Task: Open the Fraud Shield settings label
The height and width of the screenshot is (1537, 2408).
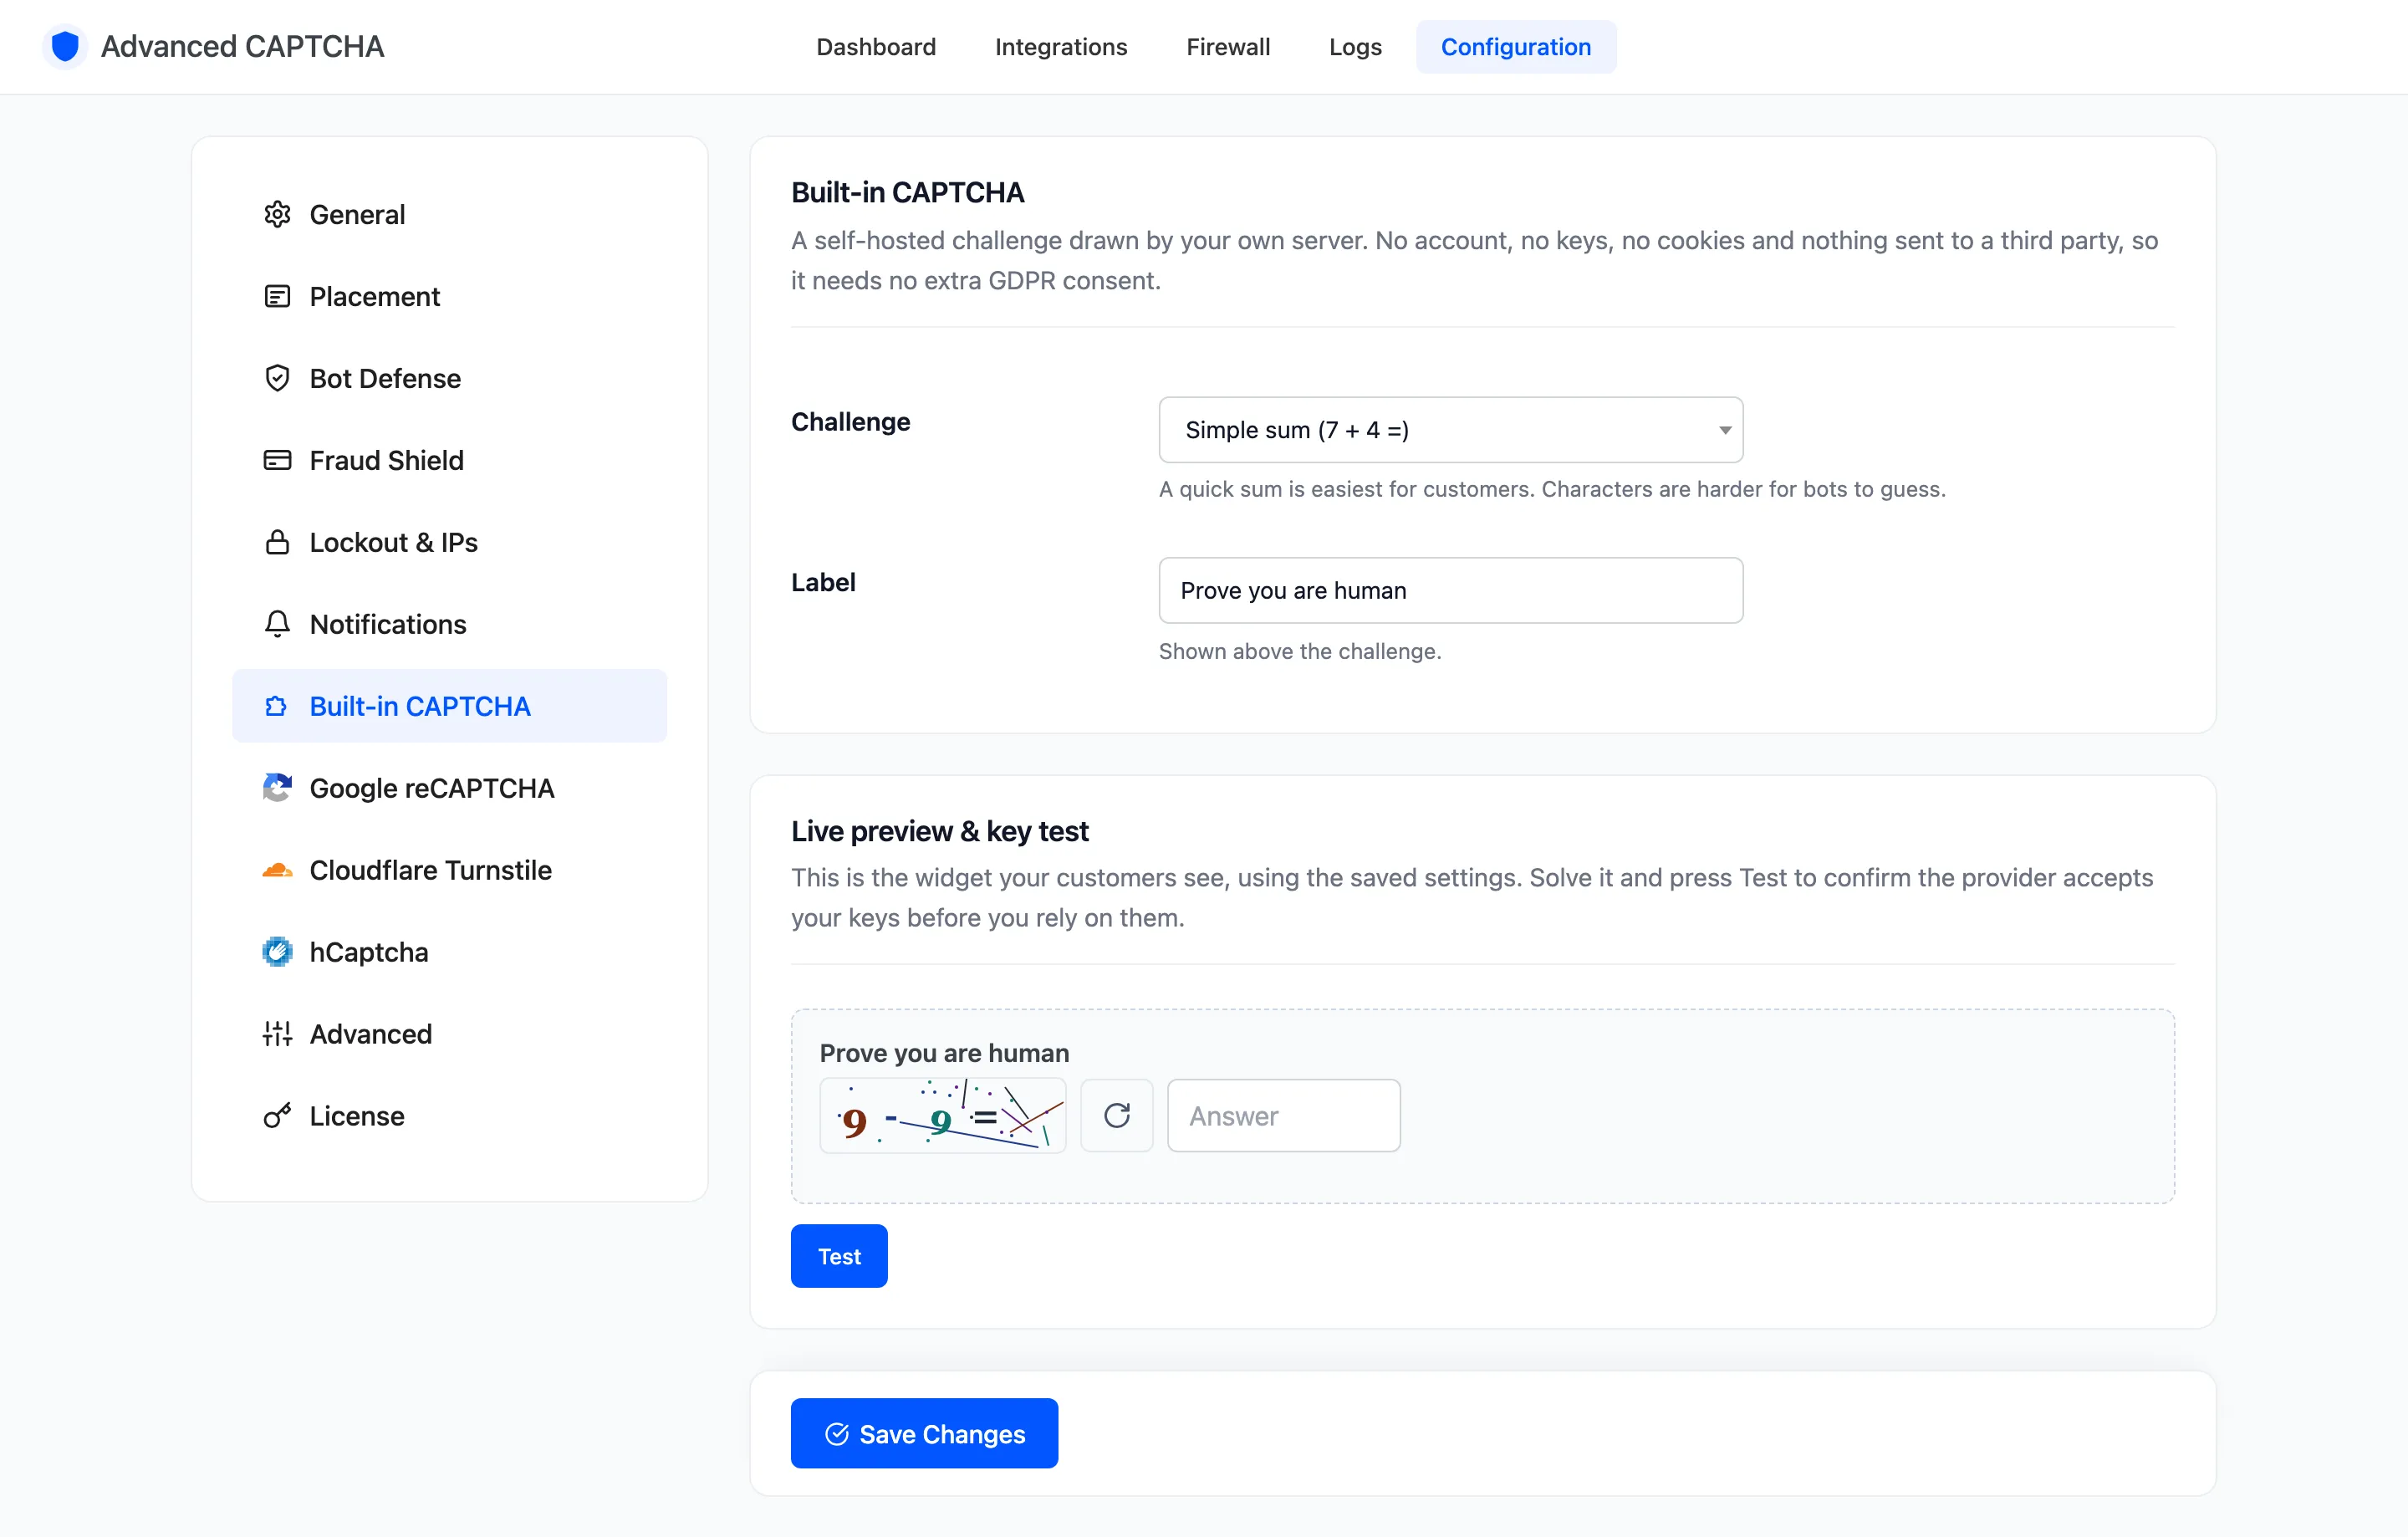Action: click(386, 460)
